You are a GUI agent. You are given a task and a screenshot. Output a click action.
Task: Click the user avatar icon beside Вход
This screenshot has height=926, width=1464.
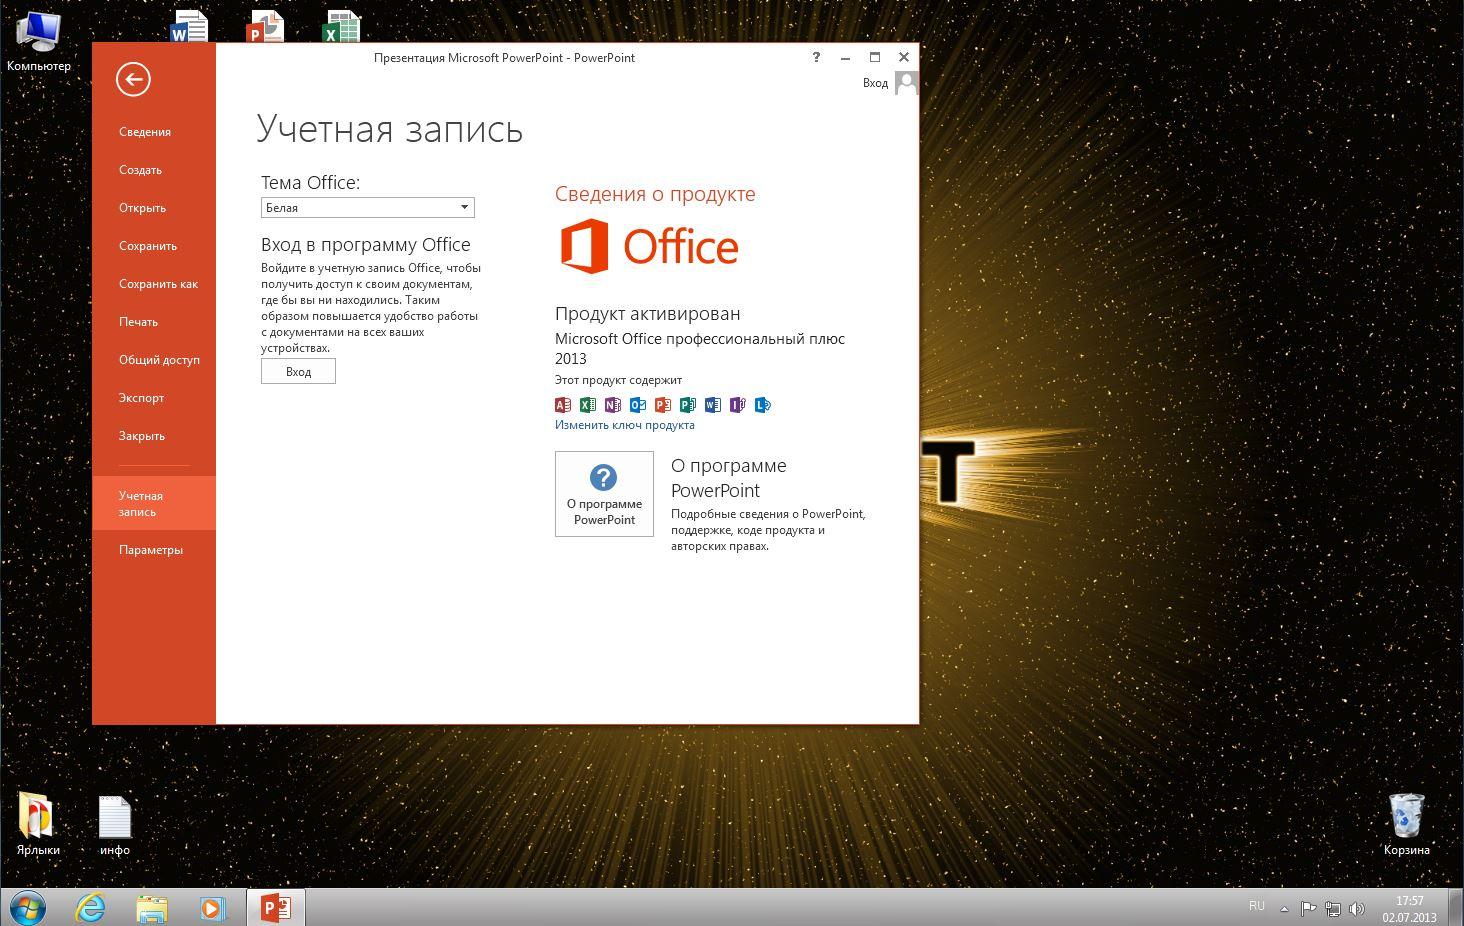906,83
